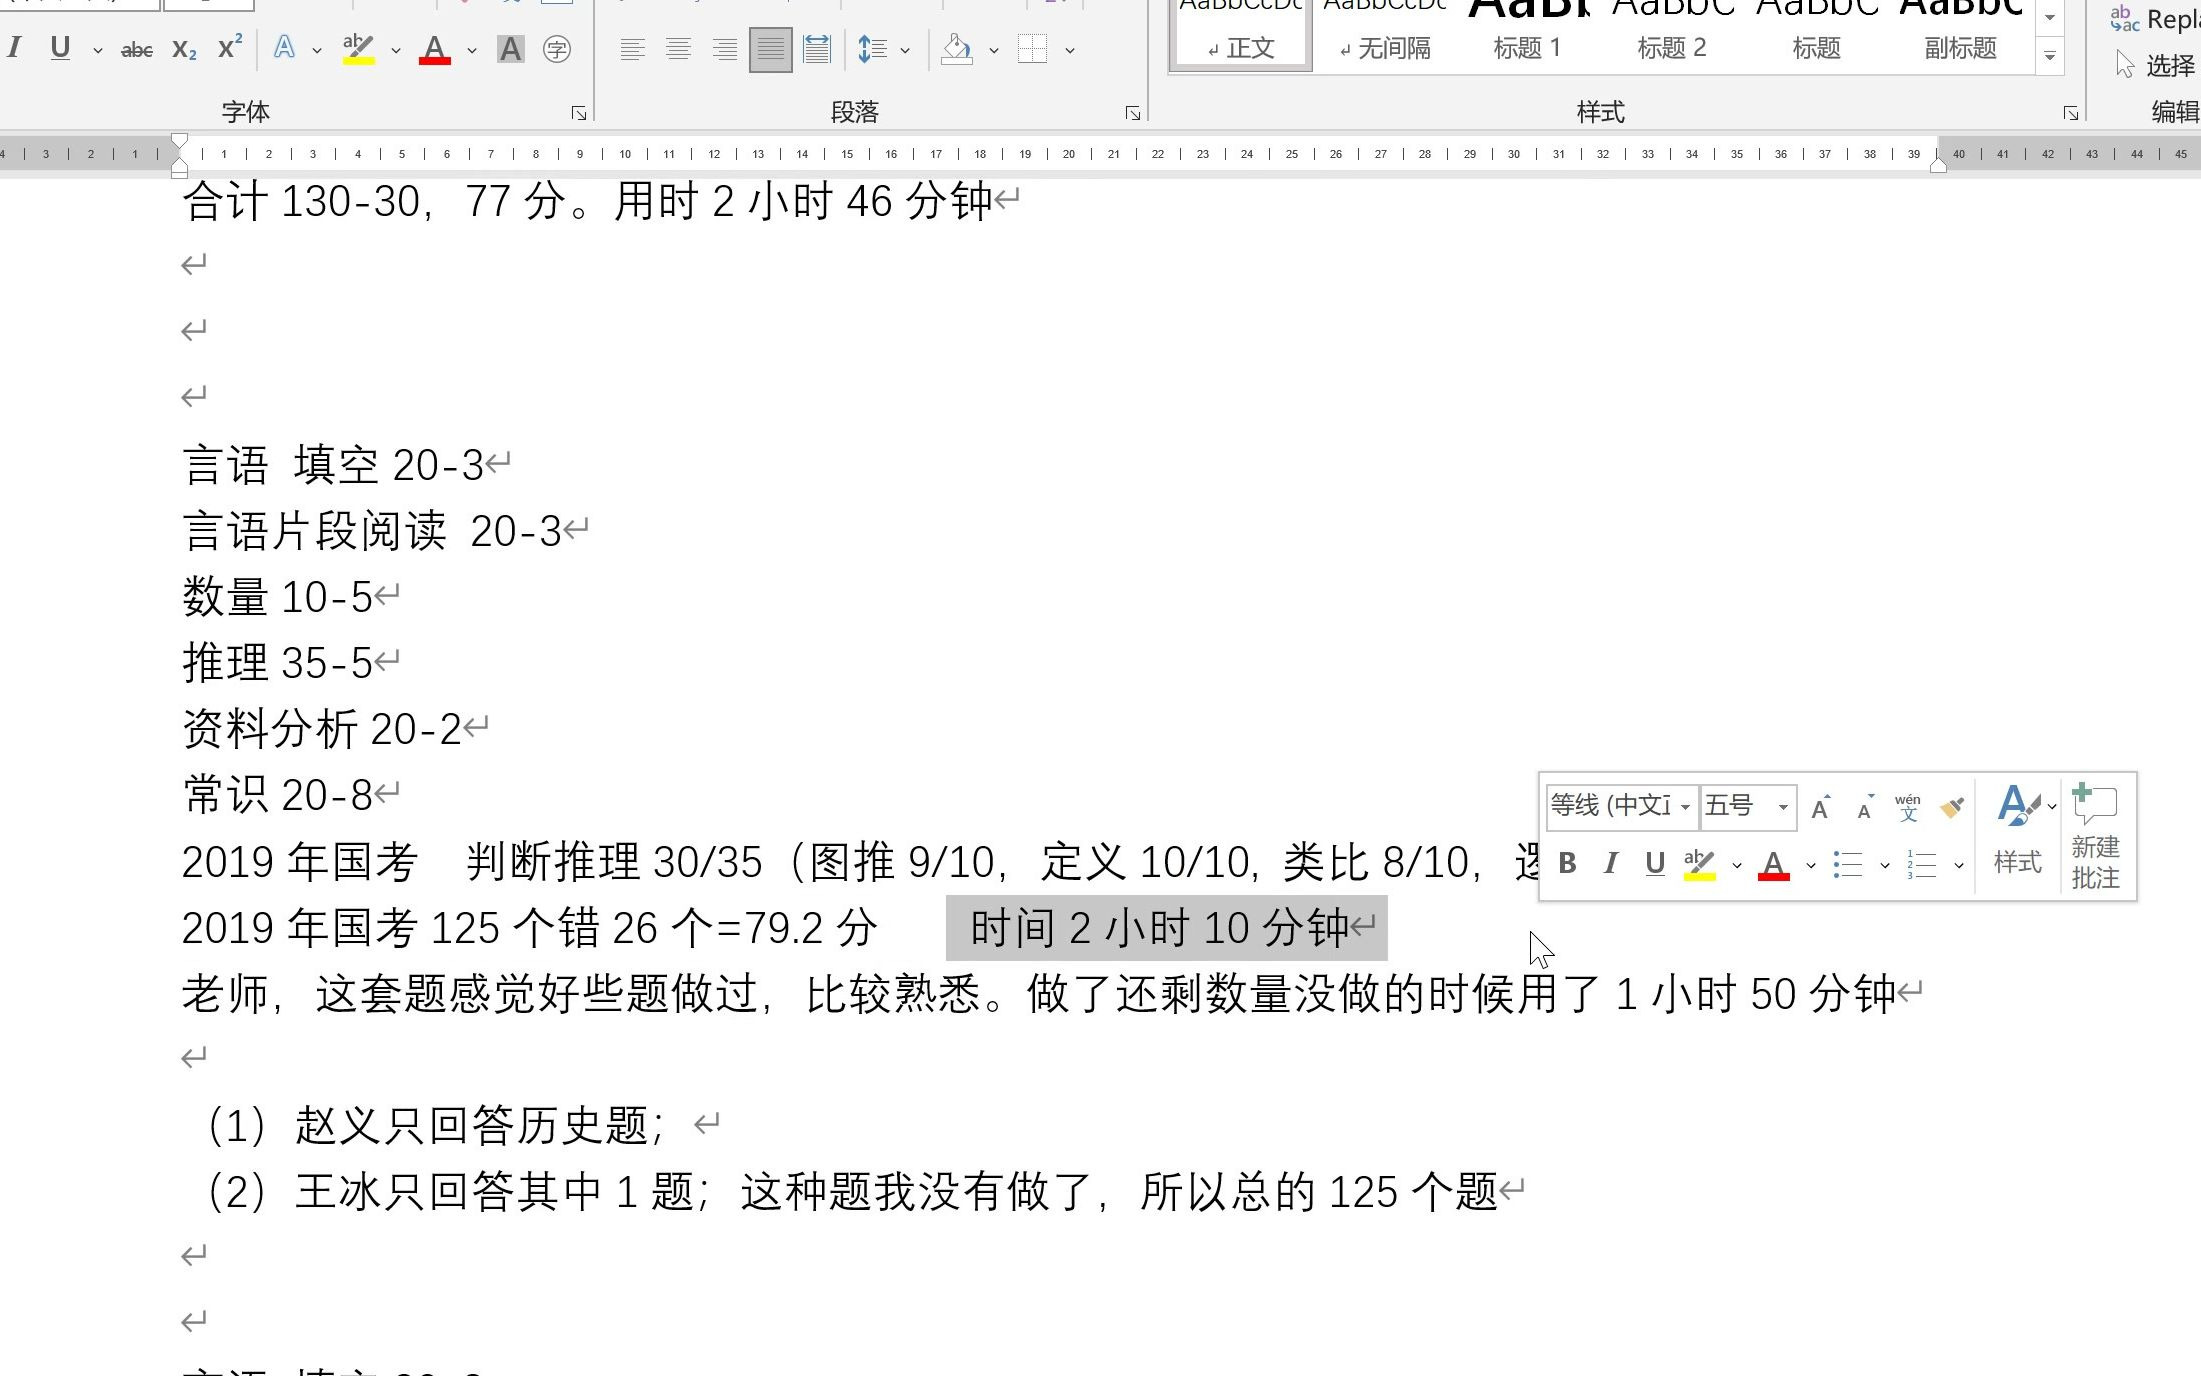The image size is (2201, 1376).
Task: Apply the 标题 2 style
Action: pyautogui.click(x=1672, y=34)
